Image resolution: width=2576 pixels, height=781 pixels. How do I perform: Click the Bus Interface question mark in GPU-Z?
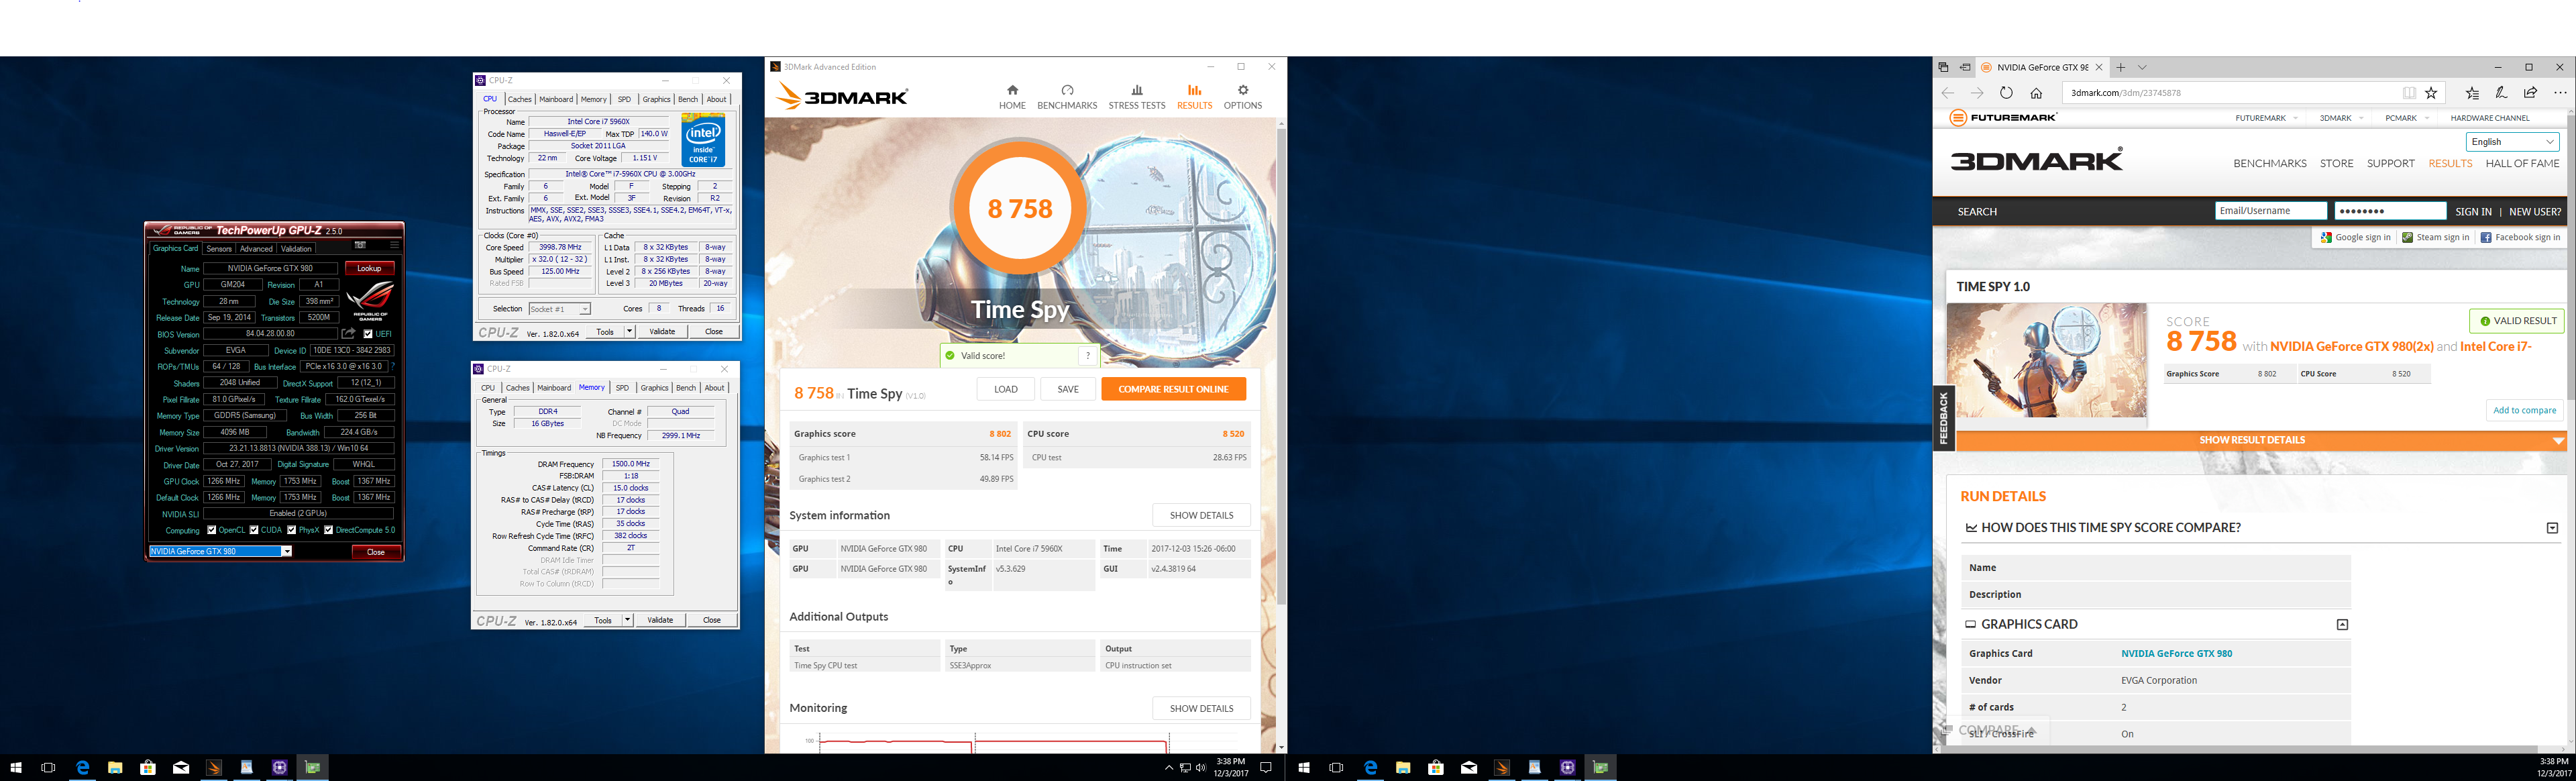[393, 367]
